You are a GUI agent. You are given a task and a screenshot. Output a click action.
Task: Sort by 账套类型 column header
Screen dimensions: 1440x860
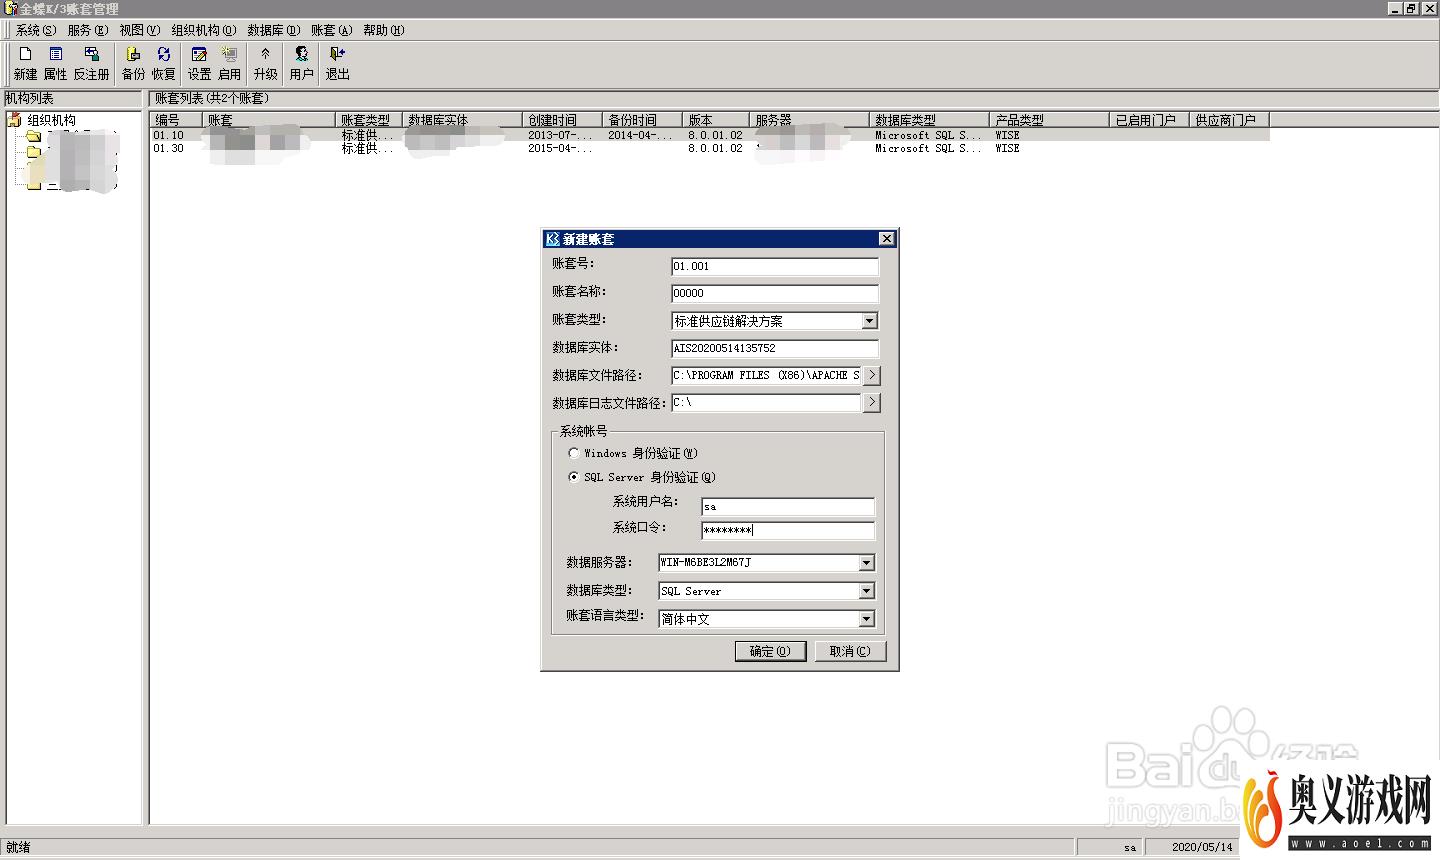pyautogui.click(x=369, y=120)
